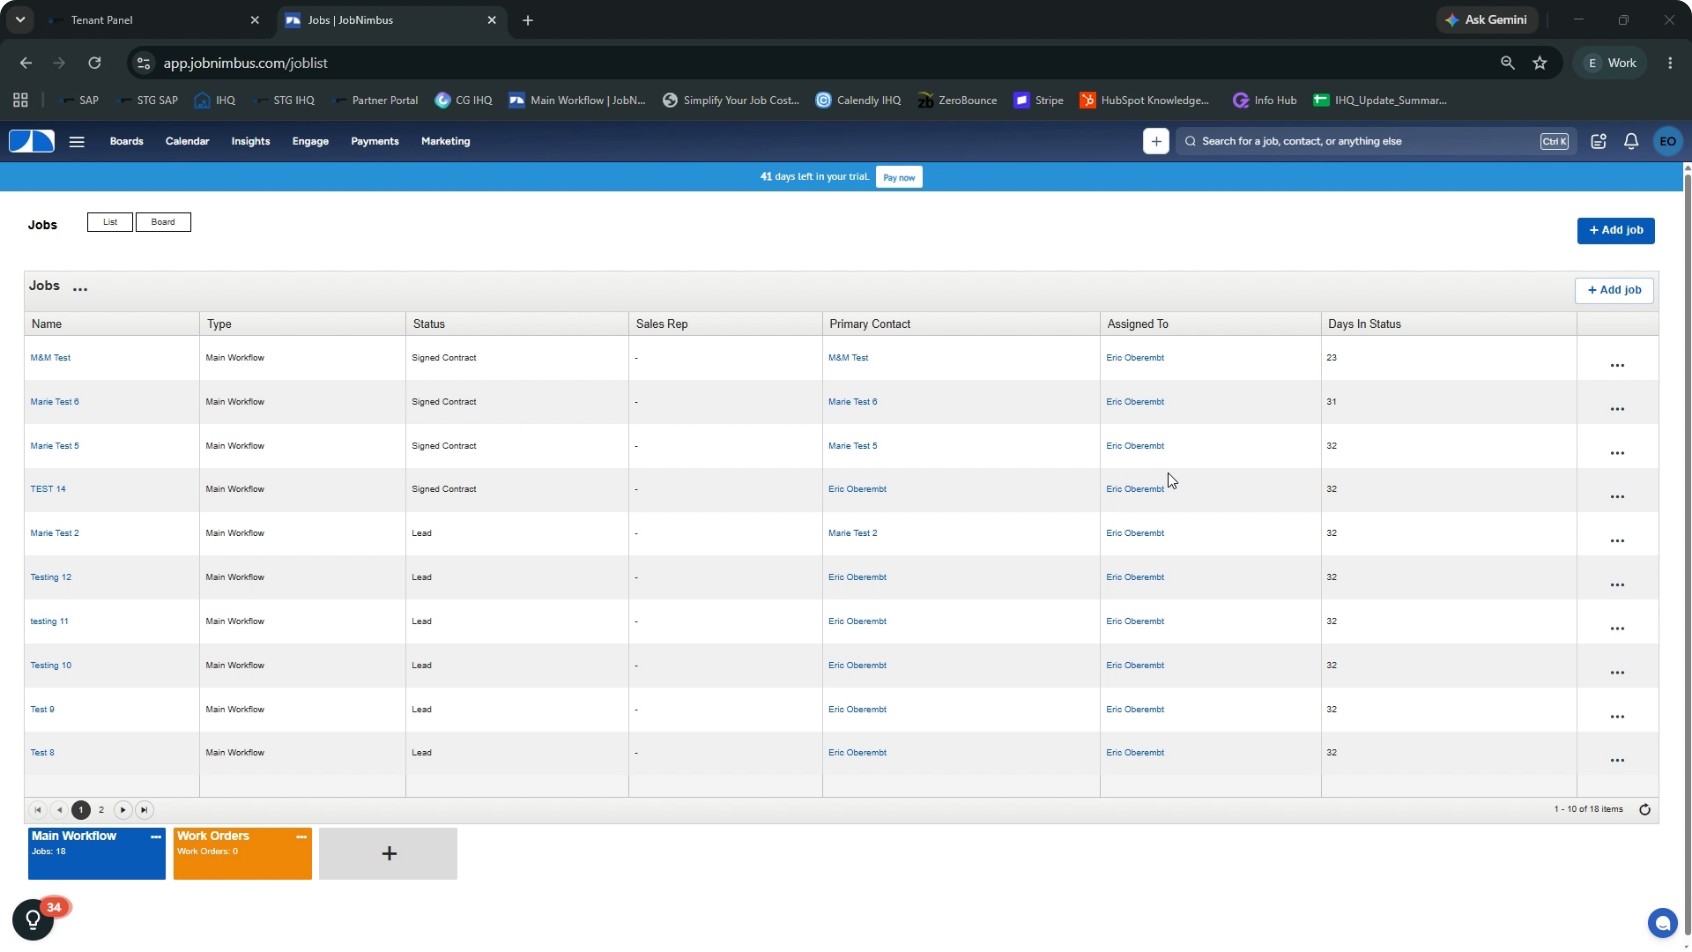The height and width of the screenshot is (952, 1692).
Task: Click the white Add job button in panel
Action: (x=1614, y=290)
